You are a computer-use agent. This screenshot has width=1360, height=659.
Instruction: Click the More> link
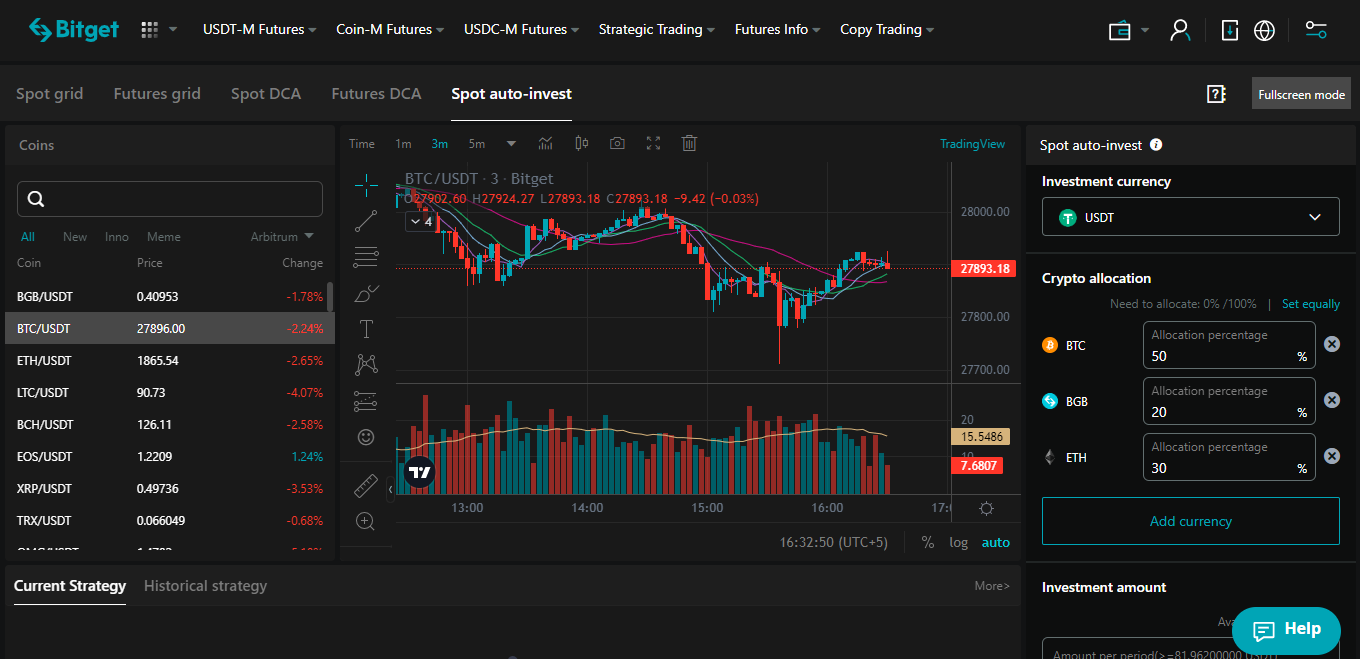[992, 586]
